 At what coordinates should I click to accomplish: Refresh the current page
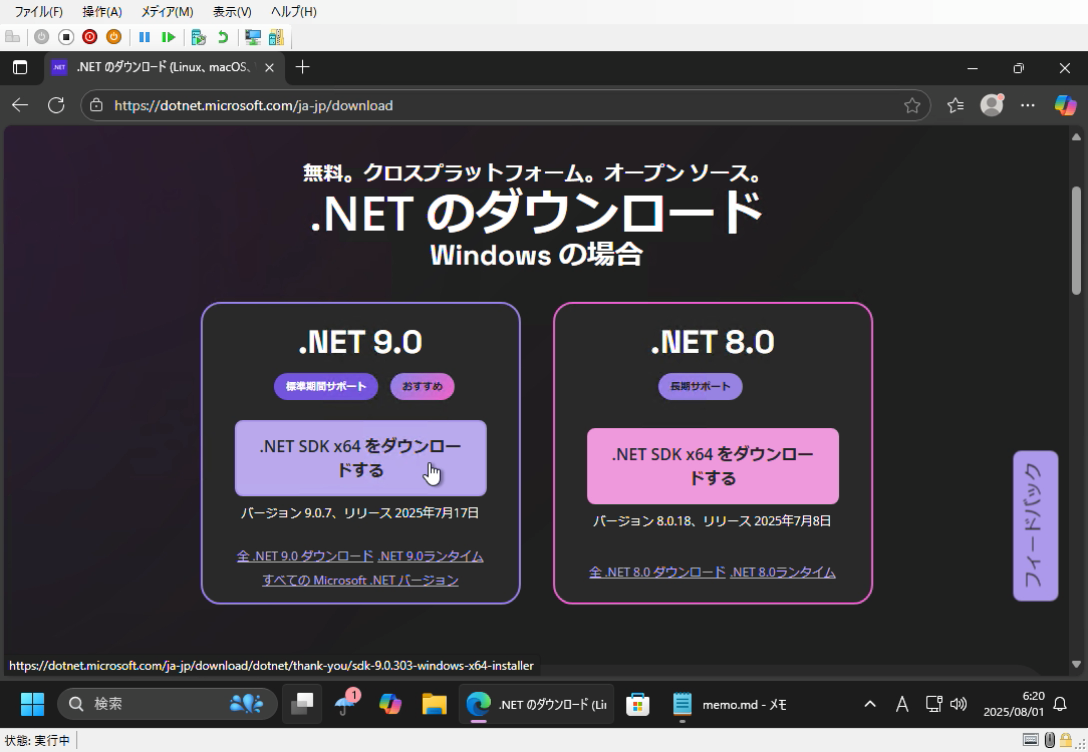[56, 105]
